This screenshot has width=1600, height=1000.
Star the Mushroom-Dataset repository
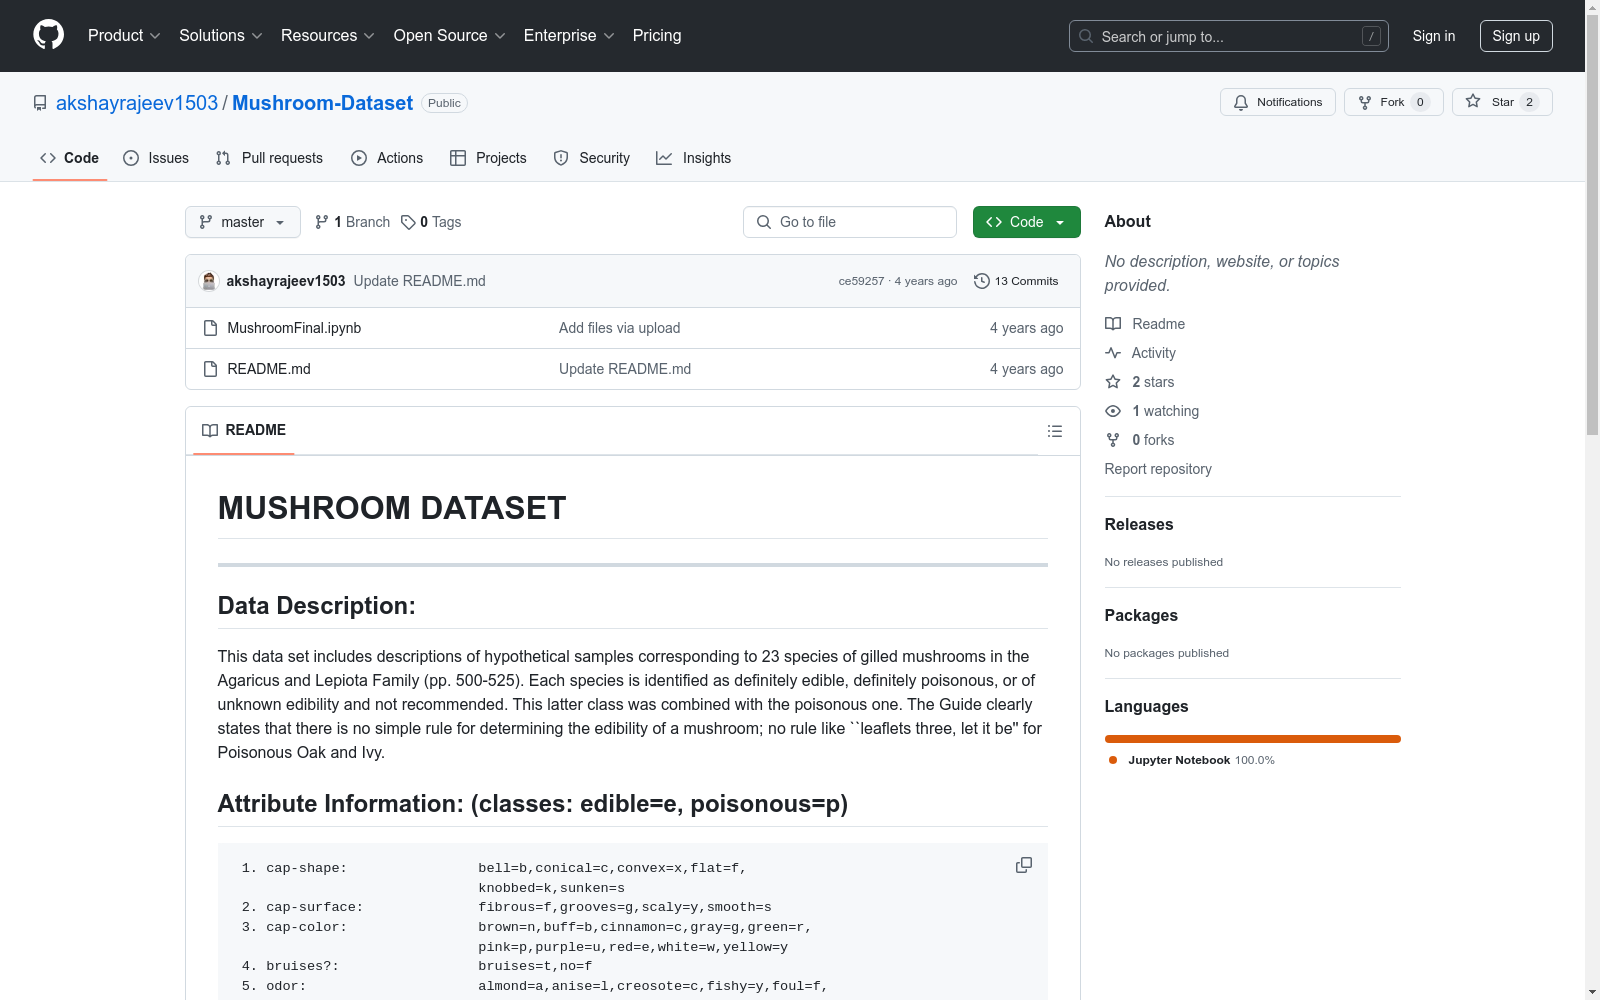click(x=1501, y=102)
